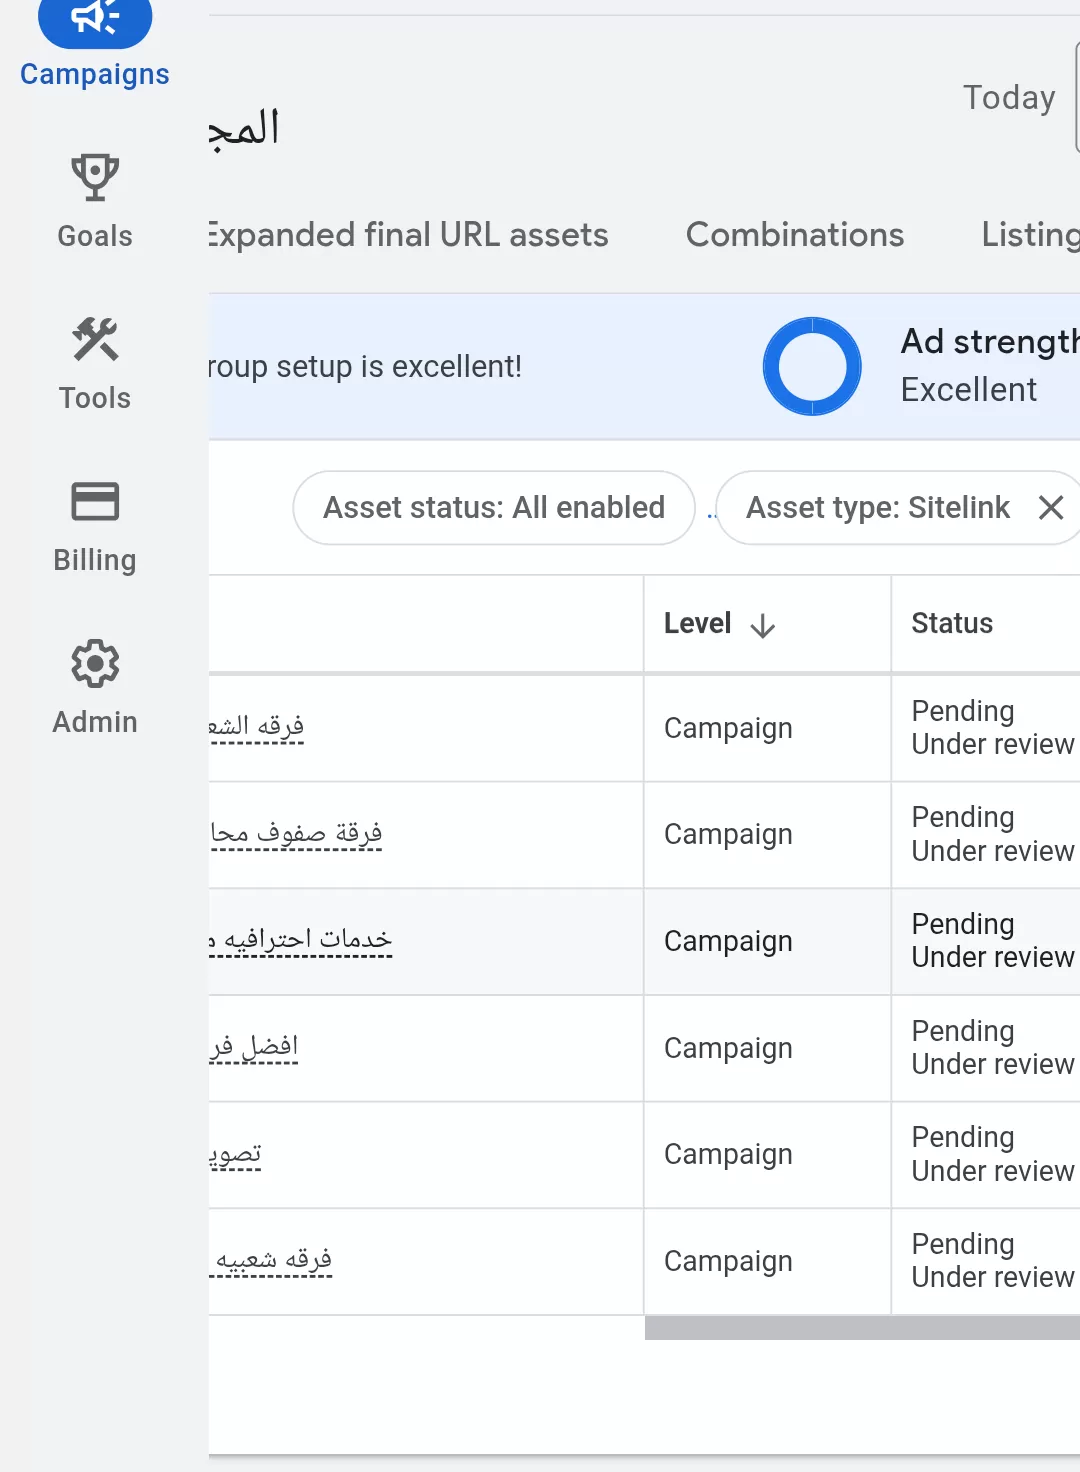Click the فرقه شعبيه sitelink asset
This screenshot has width=1080, height=1472.
click(271, 1260)
